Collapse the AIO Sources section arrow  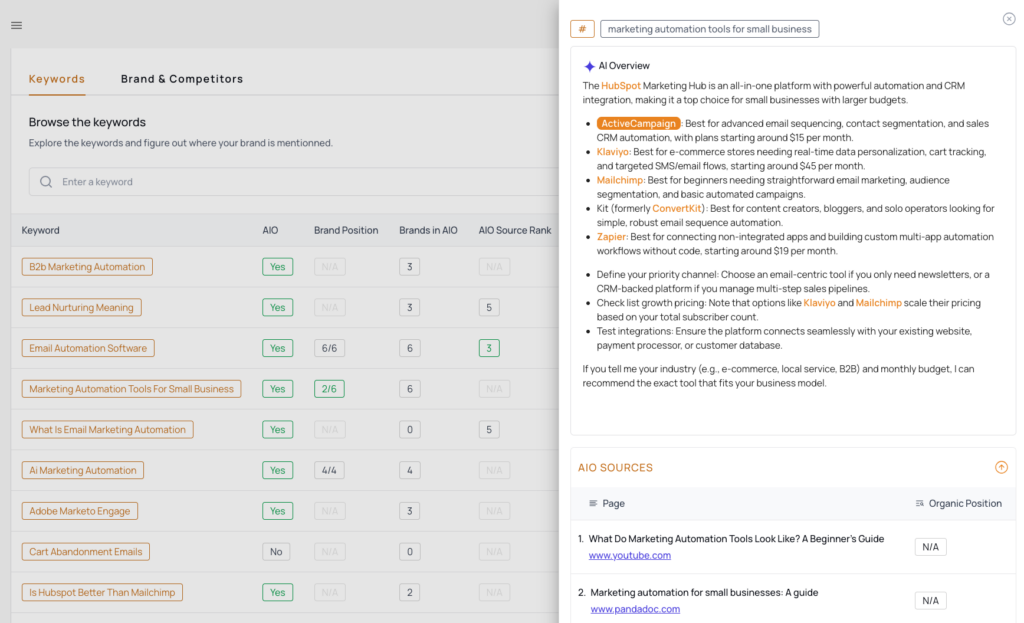coord(1001,467)
